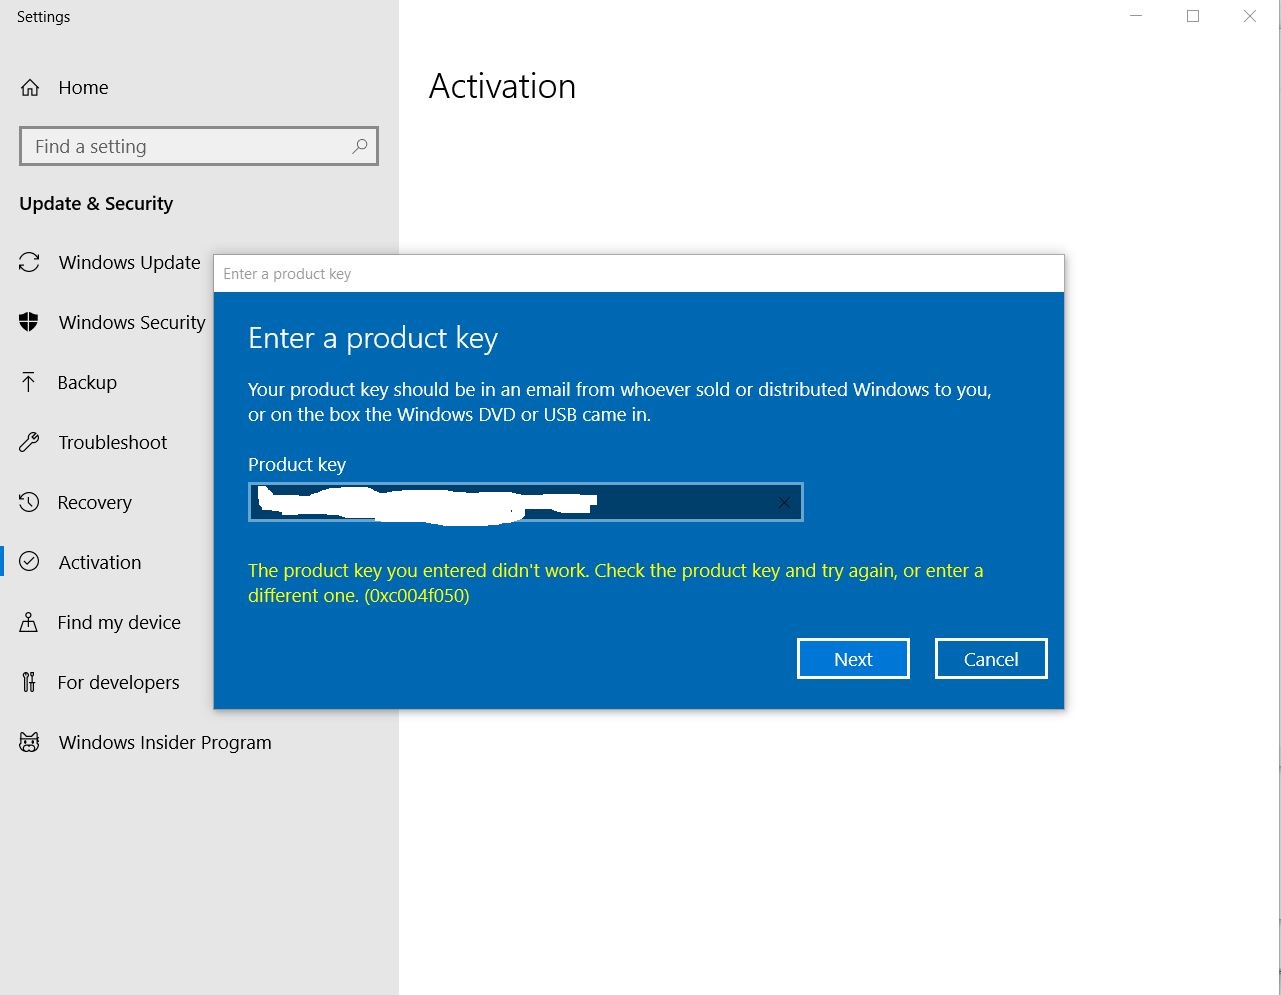Click the Update & Security heading
This screenshot has height=995, width=1281.
click(96, 204)
